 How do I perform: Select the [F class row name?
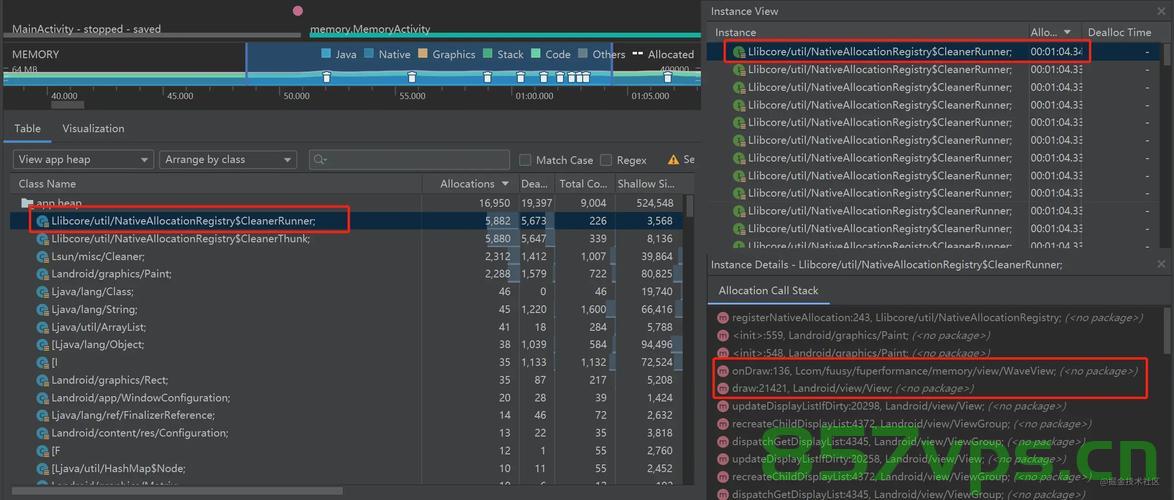pos(55,451)
